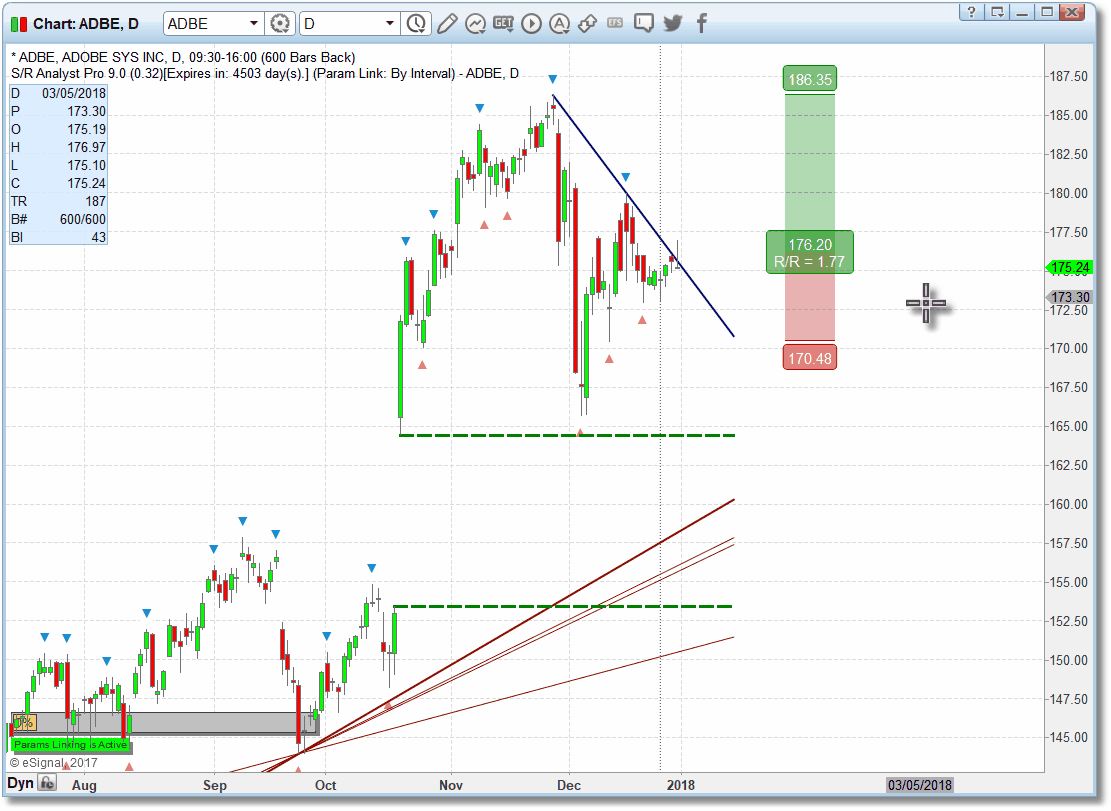
Task: Click the 152.50 price axis label
Action: [x=1068, y=621]
